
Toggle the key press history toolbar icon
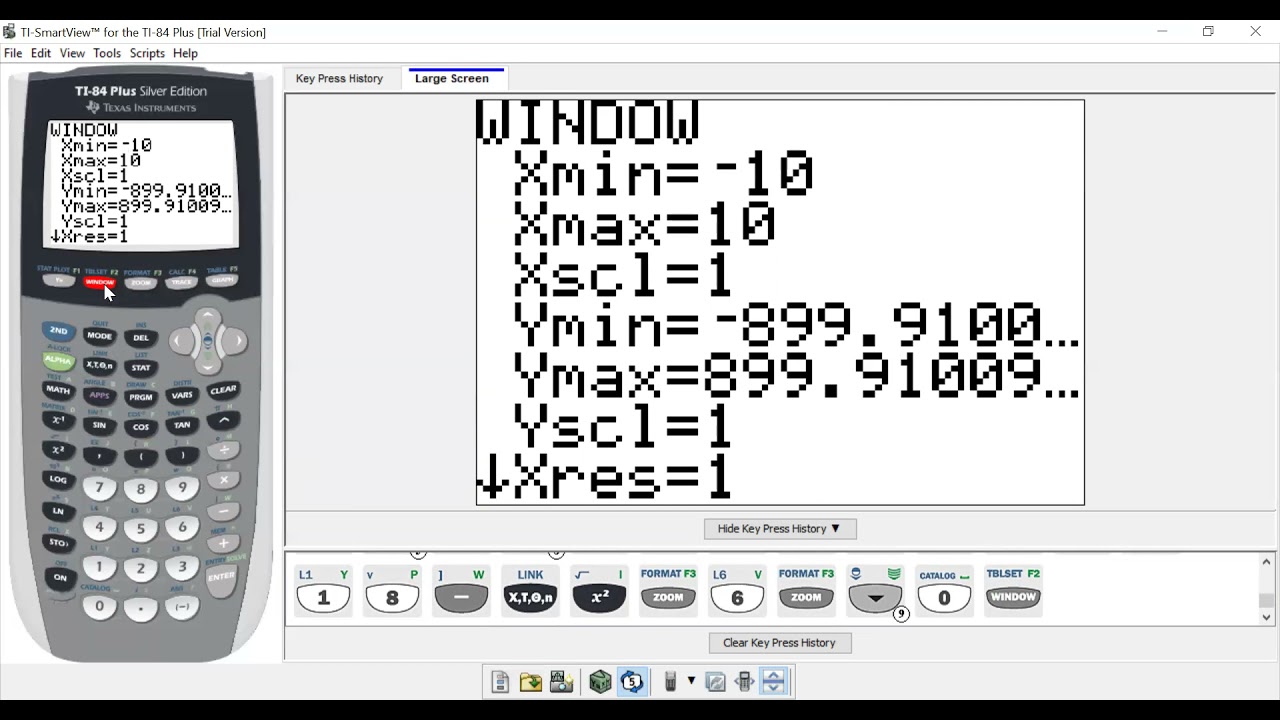pyautogui.click(x=632, y=682)
